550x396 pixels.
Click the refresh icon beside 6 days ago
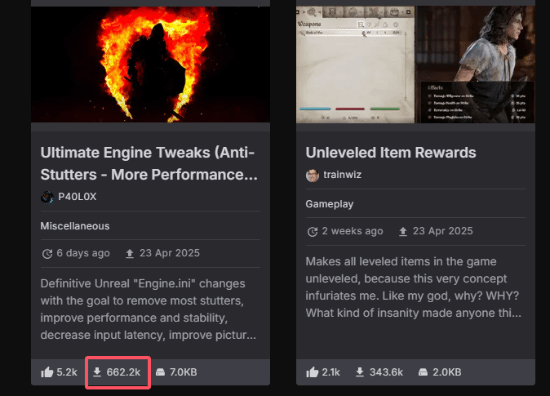click(x=47, y=254)
